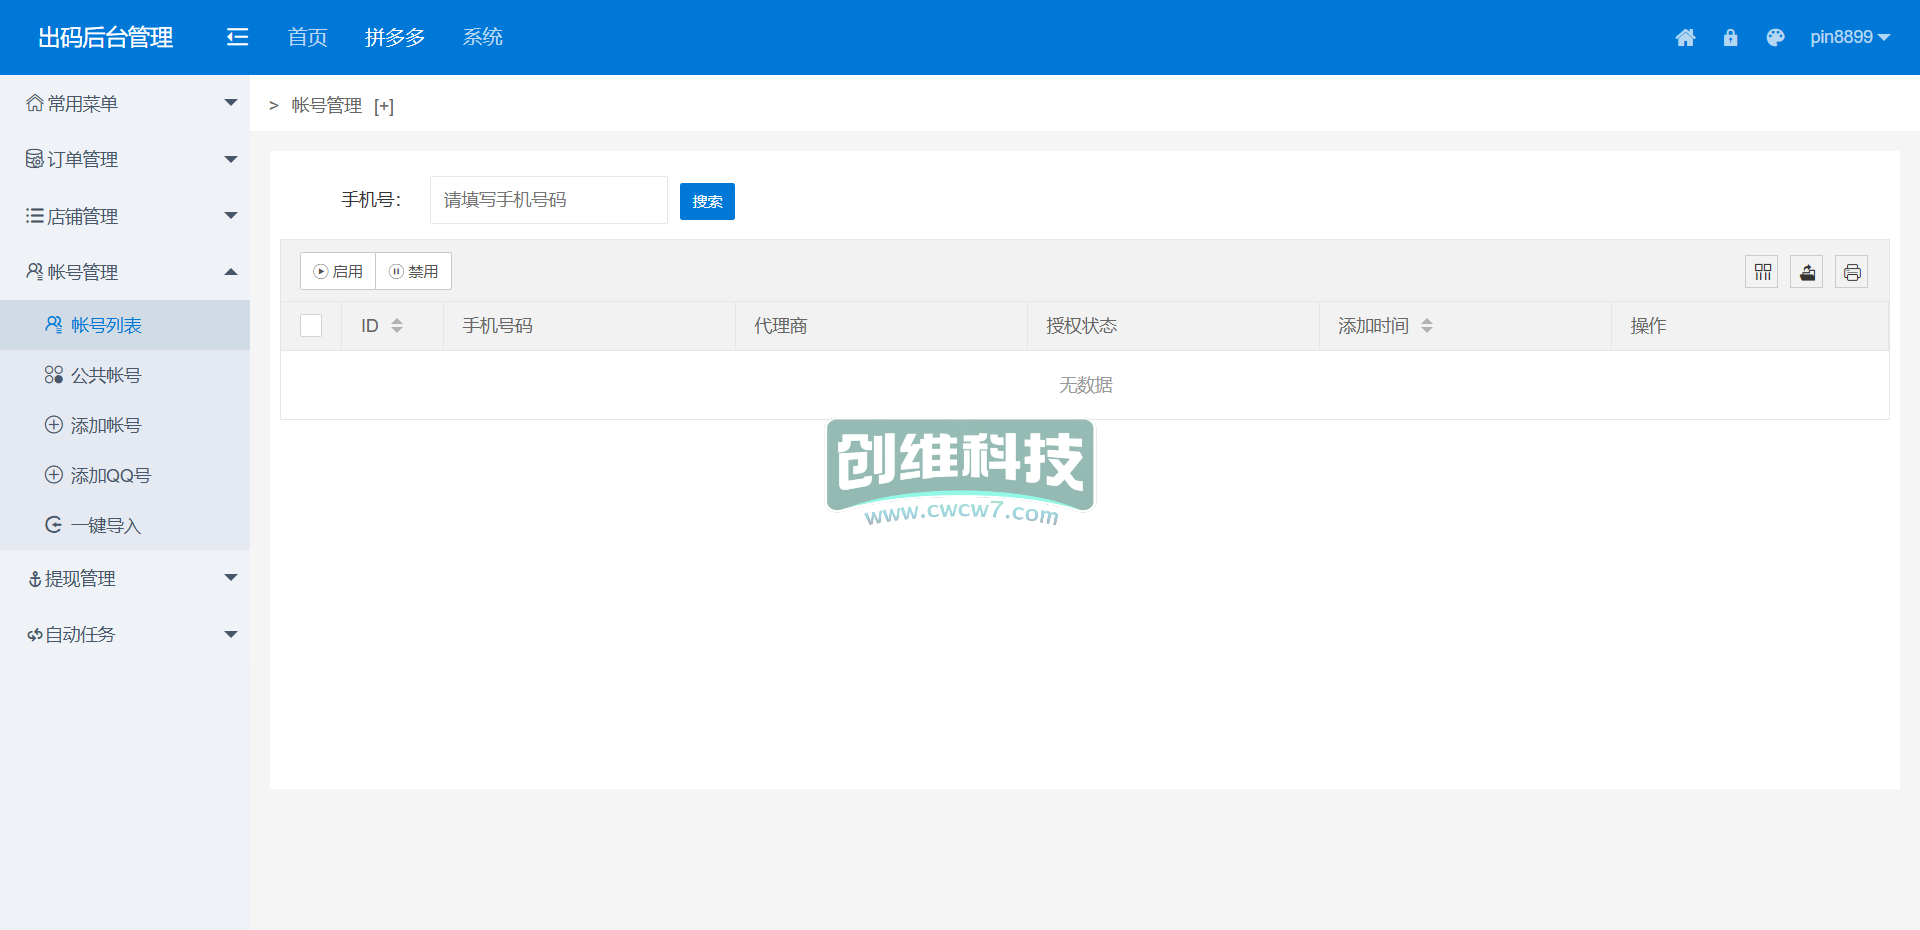
Task: Switch to the 拼多多 top tab
Action: tap(395, 37)
